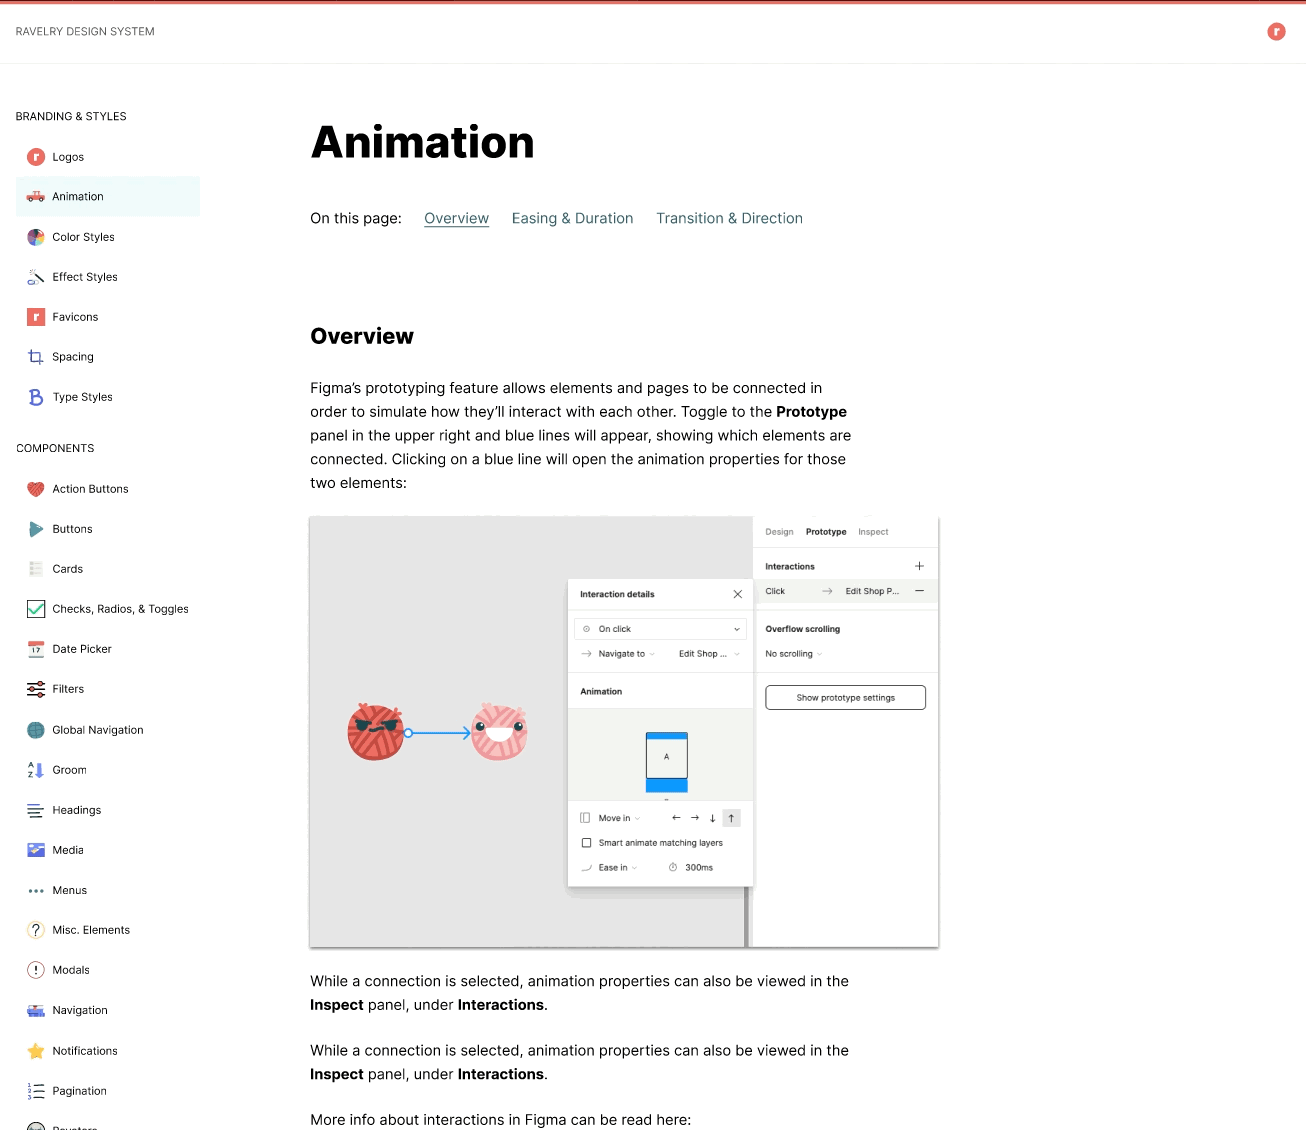
Task: Select the move-right direction arrow
Action: click(x=695, y=818)
